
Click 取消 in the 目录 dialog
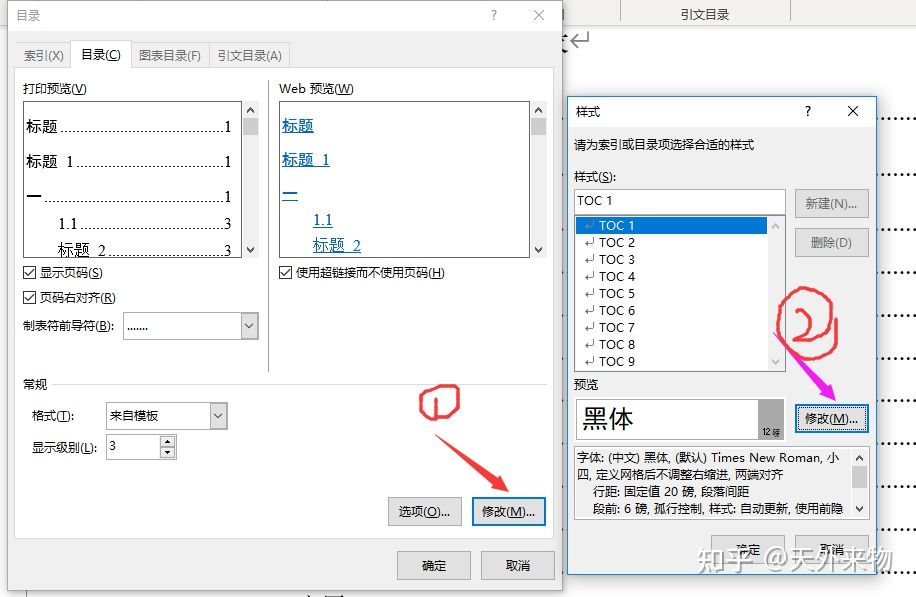(x=518, y=565)
